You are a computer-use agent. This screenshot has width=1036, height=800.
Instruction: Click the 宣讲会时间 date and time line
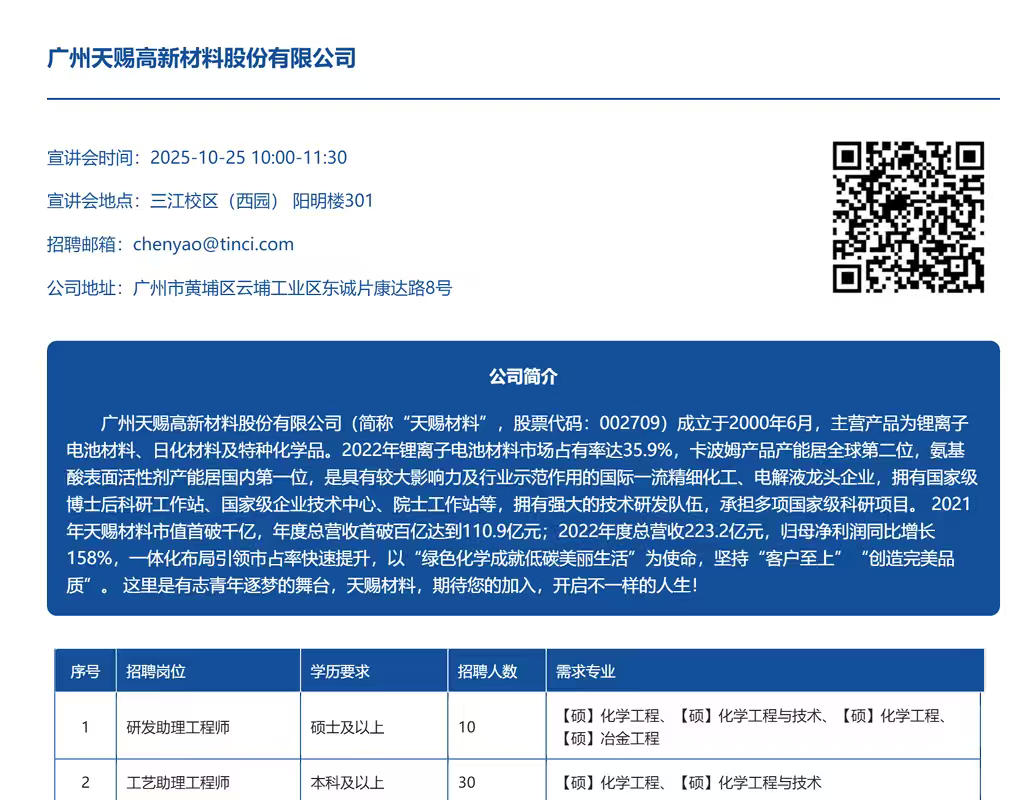tap(197, 157)
